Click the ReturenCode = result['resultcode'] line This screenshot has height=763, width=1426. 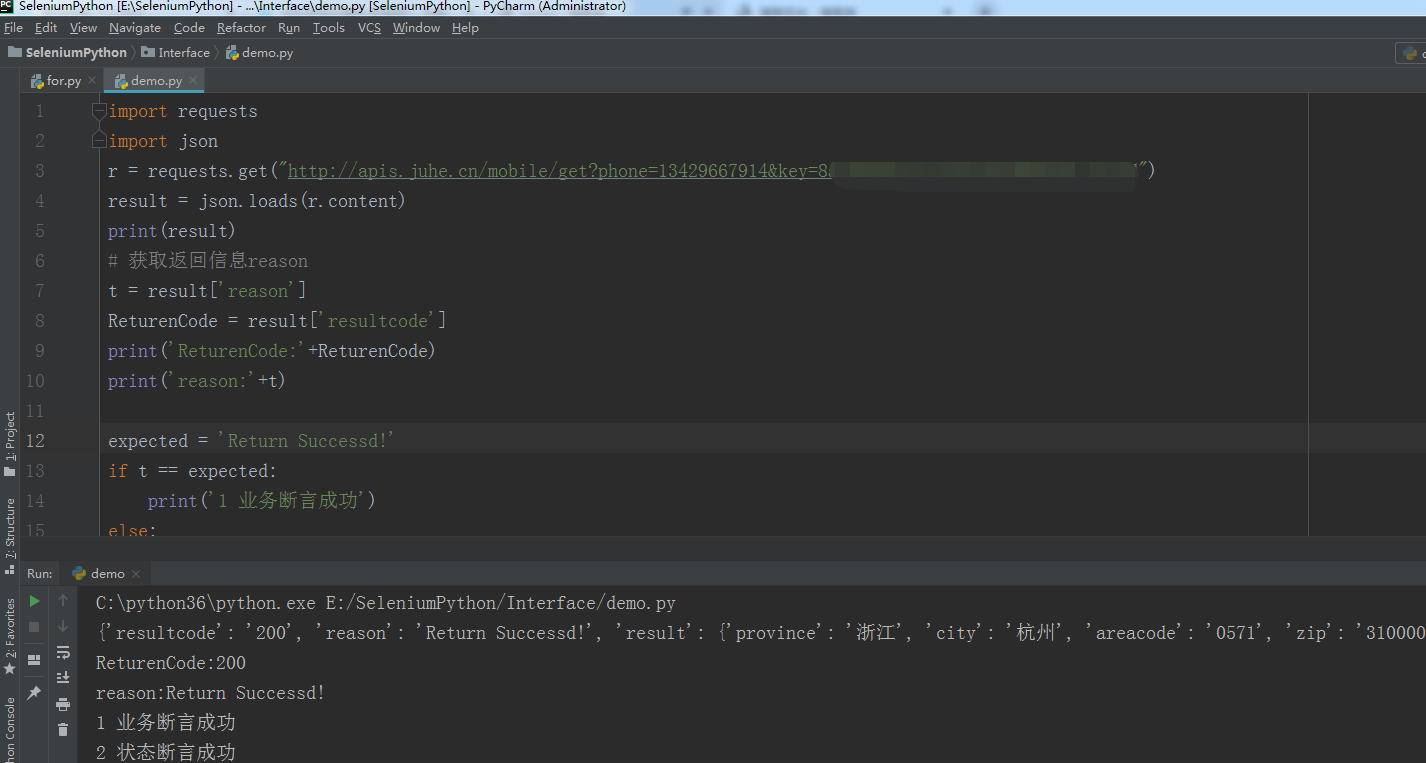[277, 321]
